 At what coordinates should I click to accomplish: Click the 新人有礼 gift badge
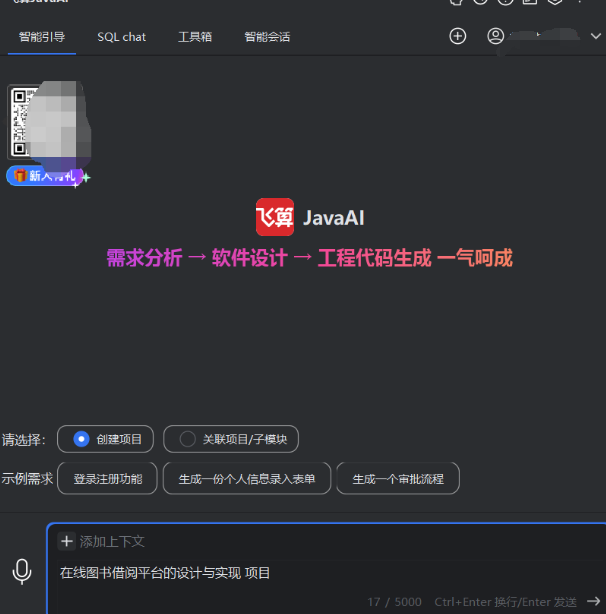pyautogui.click(x=45, y=176)
